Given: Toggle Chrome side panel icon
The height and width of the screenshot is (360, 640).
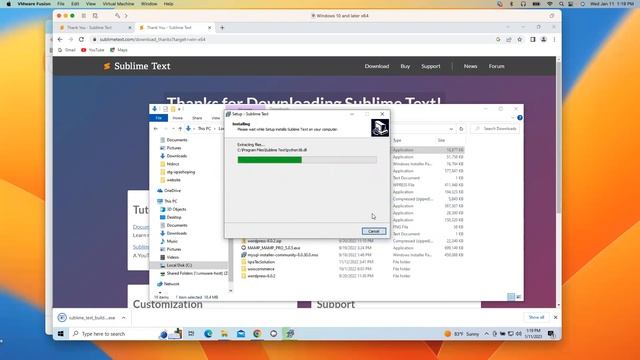Looking at the screenshot, I should point(533,40).
